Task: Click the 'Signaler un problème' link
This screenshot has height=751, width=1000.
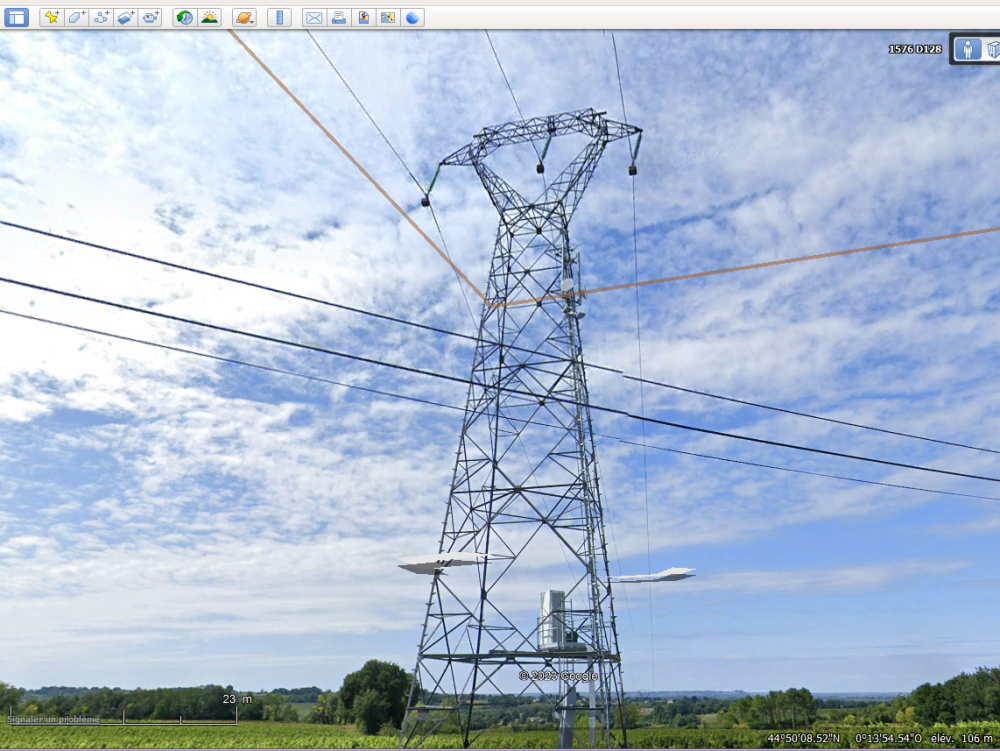Action: pos(53,719)
